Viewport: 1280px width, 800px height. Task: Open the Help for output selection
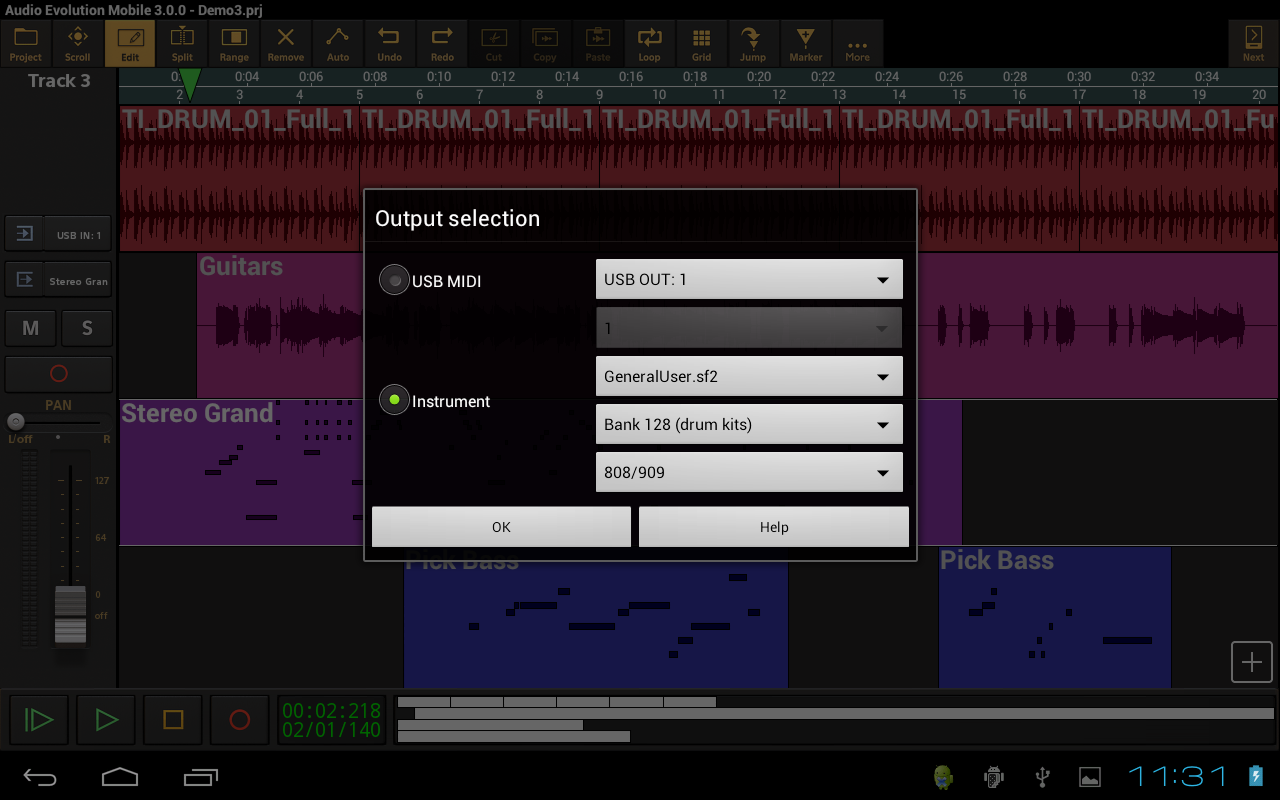[773, 526]
